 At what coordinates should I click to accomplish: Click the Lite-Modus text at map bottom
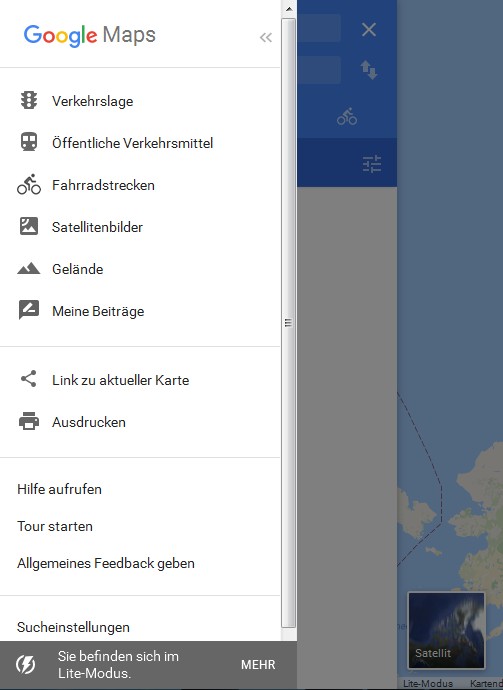click(x=428, y=683)
